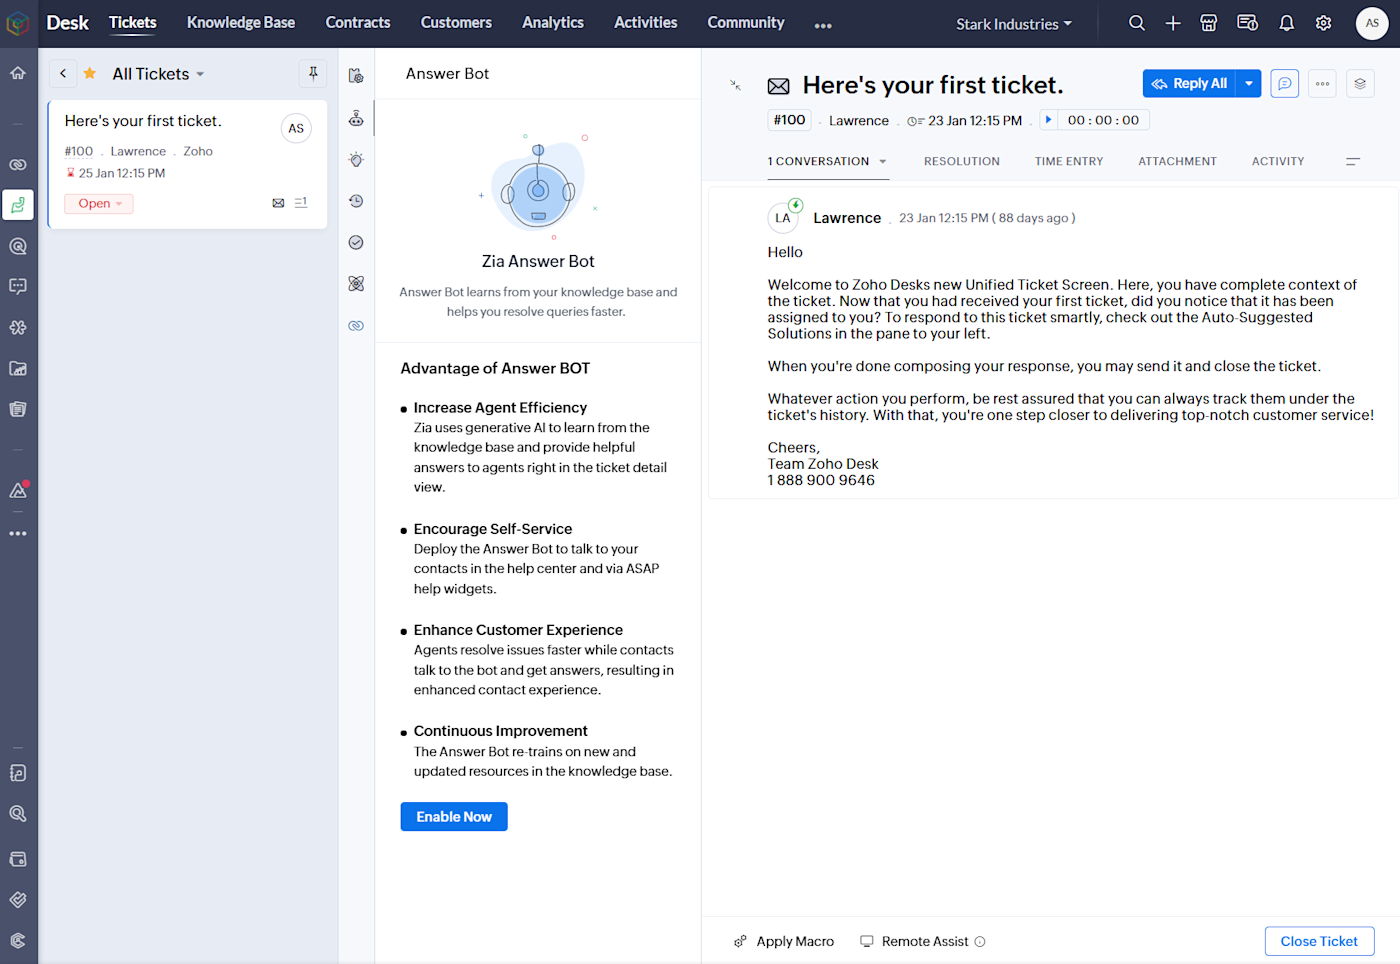Click the hexagonal C icon at sidebar bottom
This screenshot has width=1400, height=964.
[18, 941]
